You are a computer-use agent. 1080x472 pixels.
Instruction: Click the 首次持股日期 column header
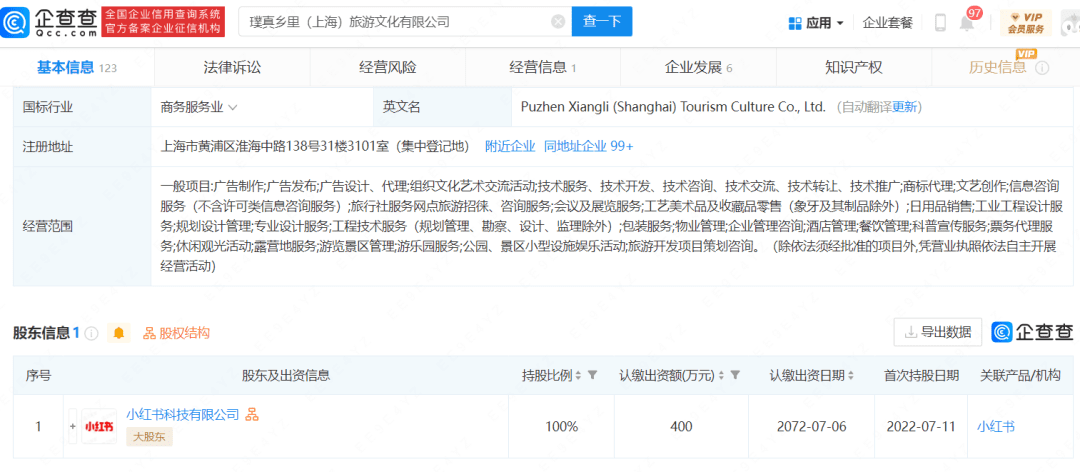coord(921,376)
